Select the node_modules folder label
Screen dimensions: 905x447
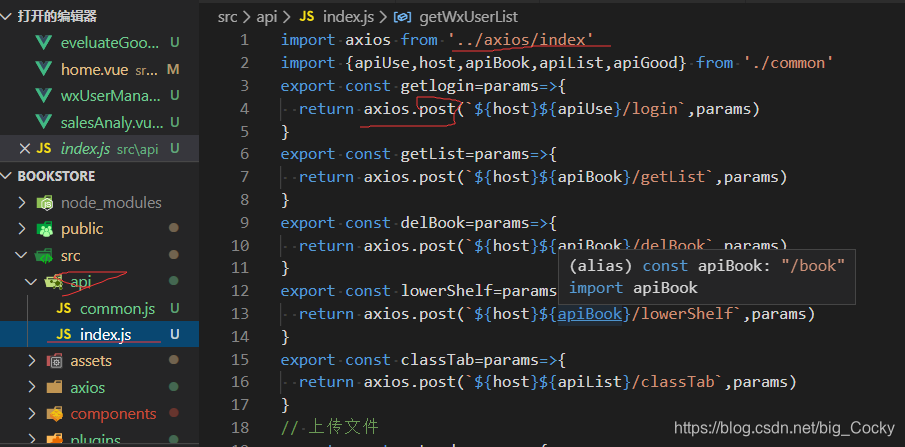(x=111, y=203)
